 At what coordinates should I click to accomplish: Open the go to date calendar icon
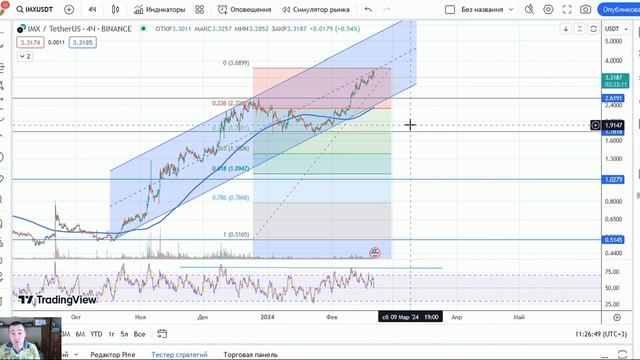(162, 334)
